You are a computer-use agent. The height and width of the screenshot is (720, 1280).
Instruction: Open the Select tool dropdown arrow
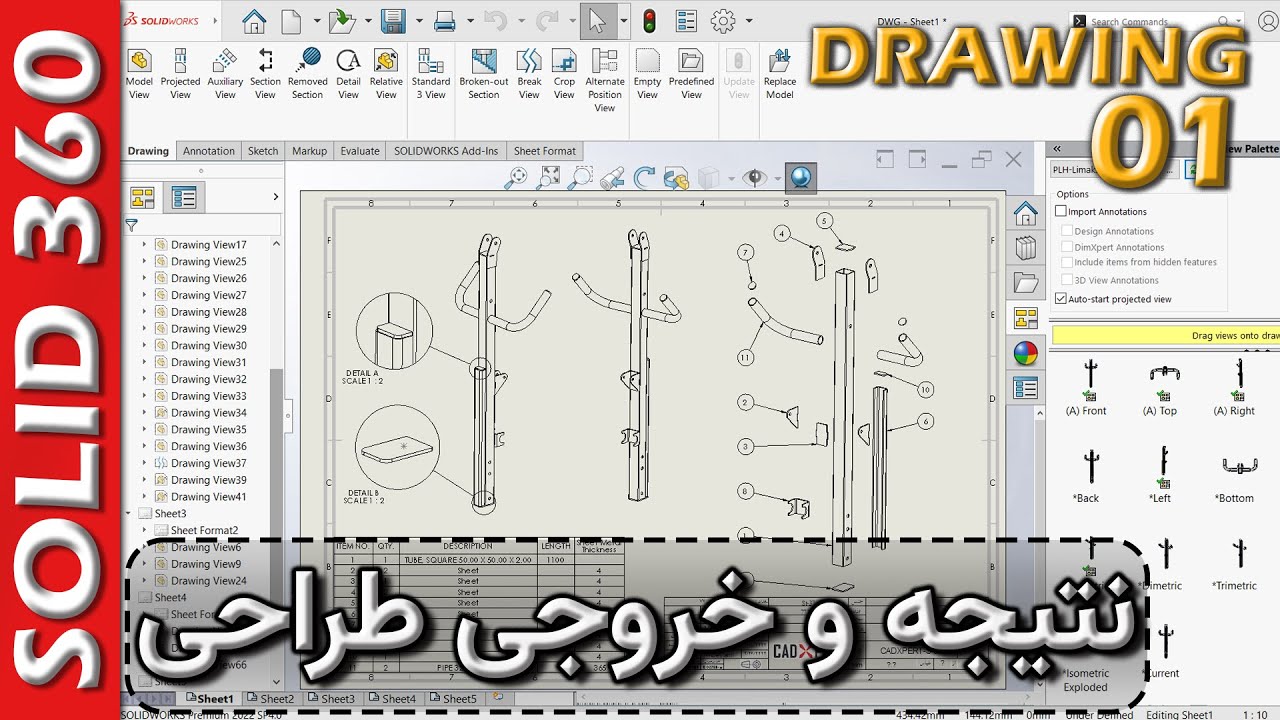point(624,21)
